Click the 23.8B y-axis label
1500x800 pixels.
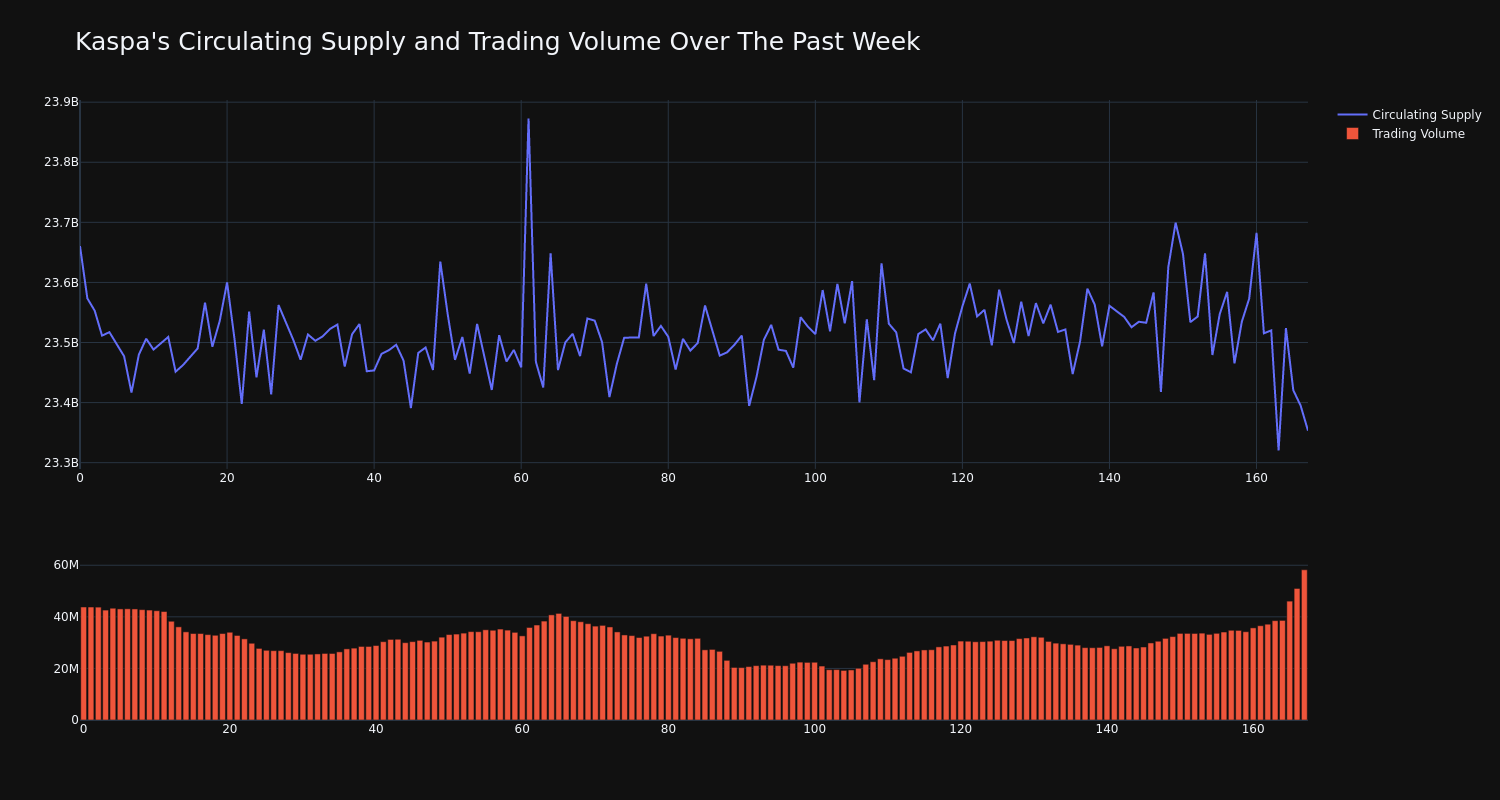tap(61, 162)
